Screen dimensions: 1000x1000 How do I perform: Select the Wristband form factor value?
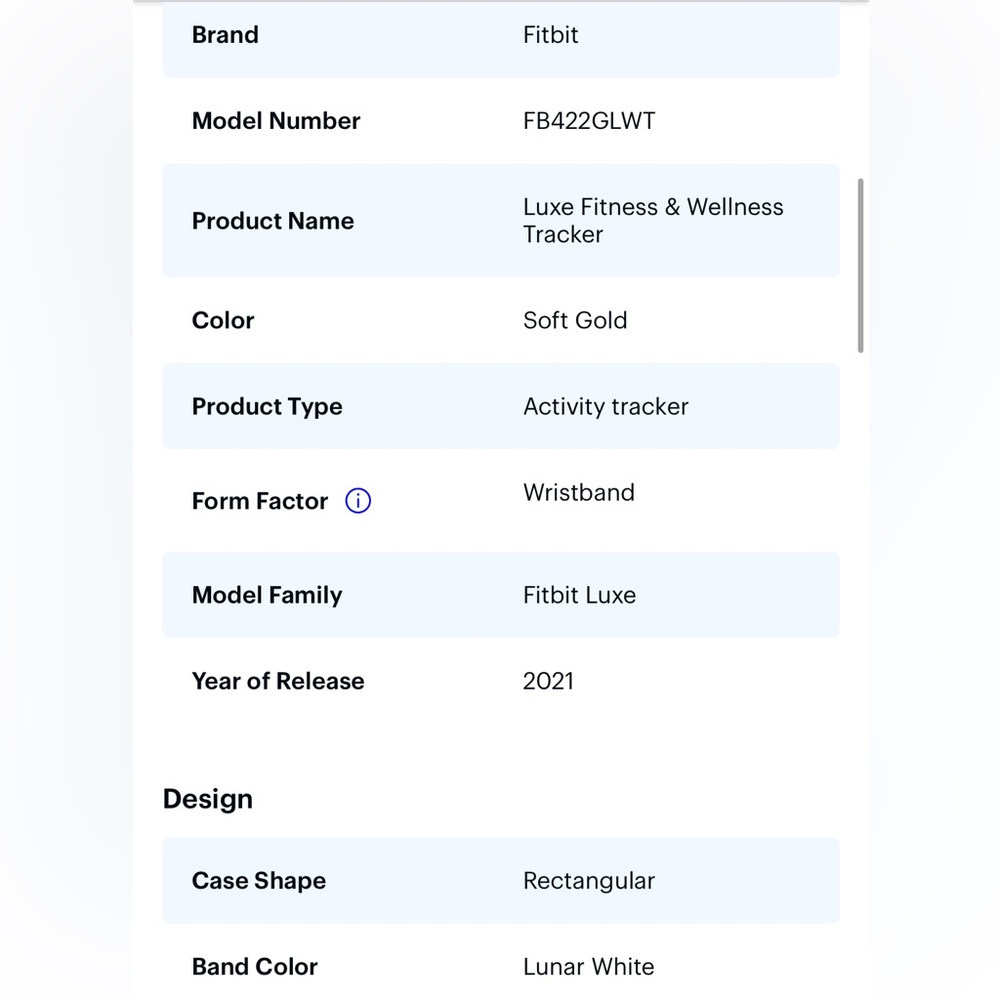coord(579,492)
